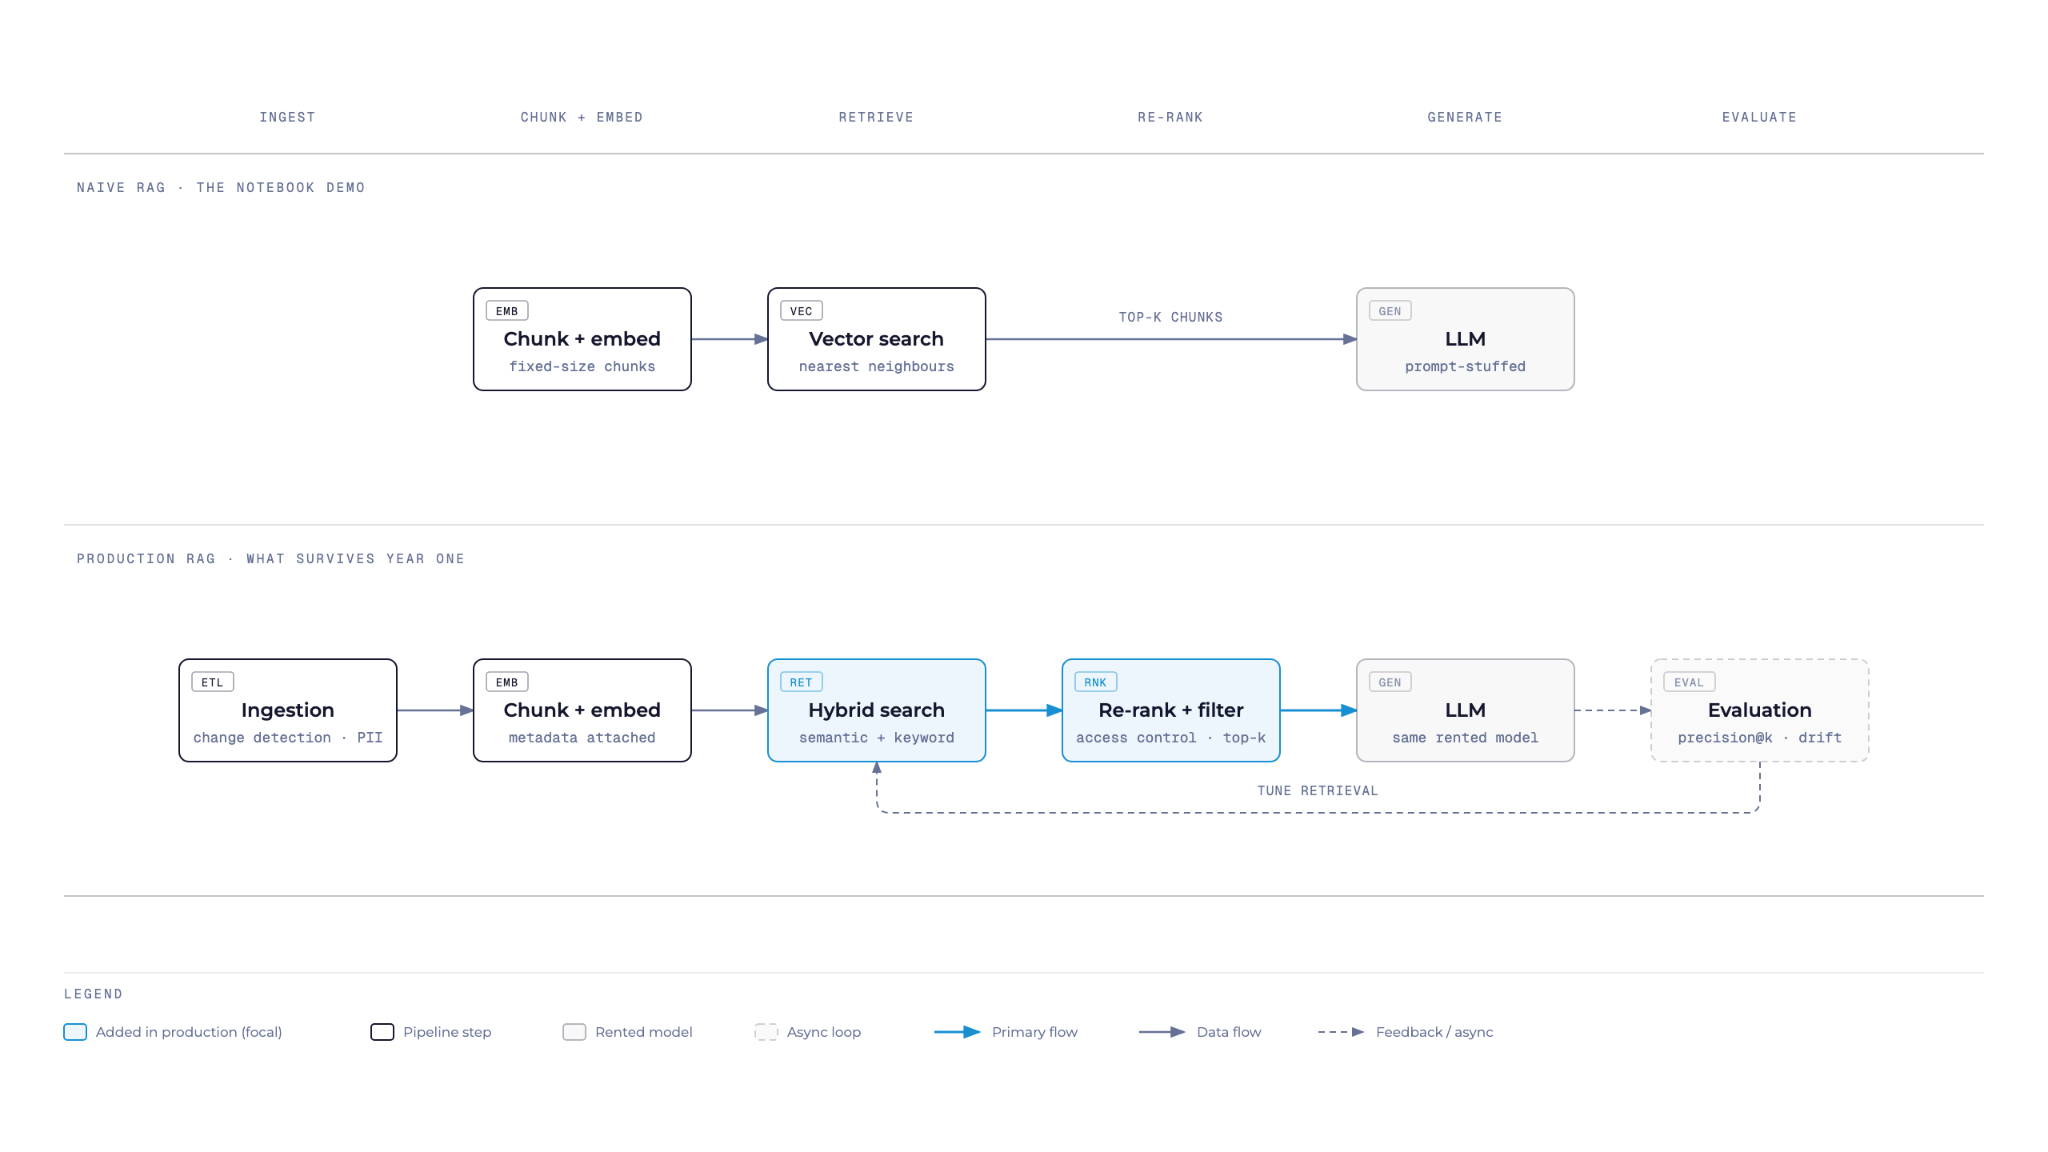Viewport: 2048px width, 1152px height.
Task: Click the RET tag on the Hybrid search box
Action: tap(801, 682)
